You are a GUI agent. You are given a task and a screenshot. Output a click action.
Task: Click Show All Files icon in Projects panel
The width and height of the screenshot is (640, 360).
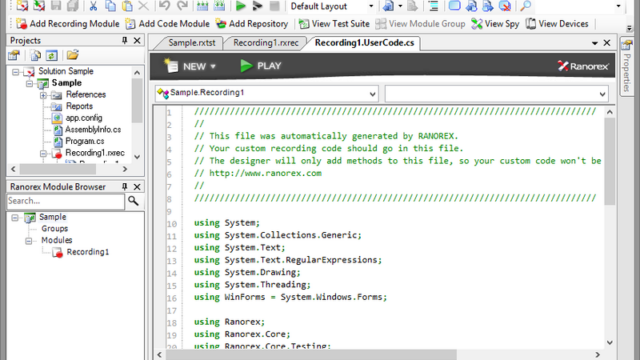[36, 55]
